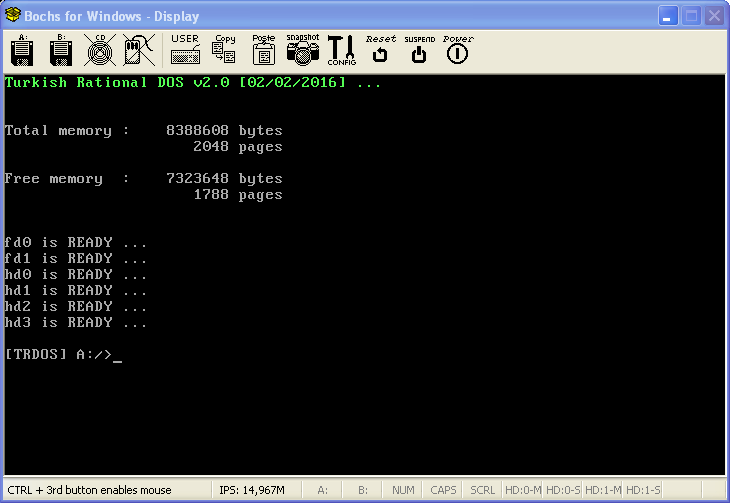The image size is (730, 503).
Task: Click the HD:0-M status bar indicator
Action: point(522,490)
